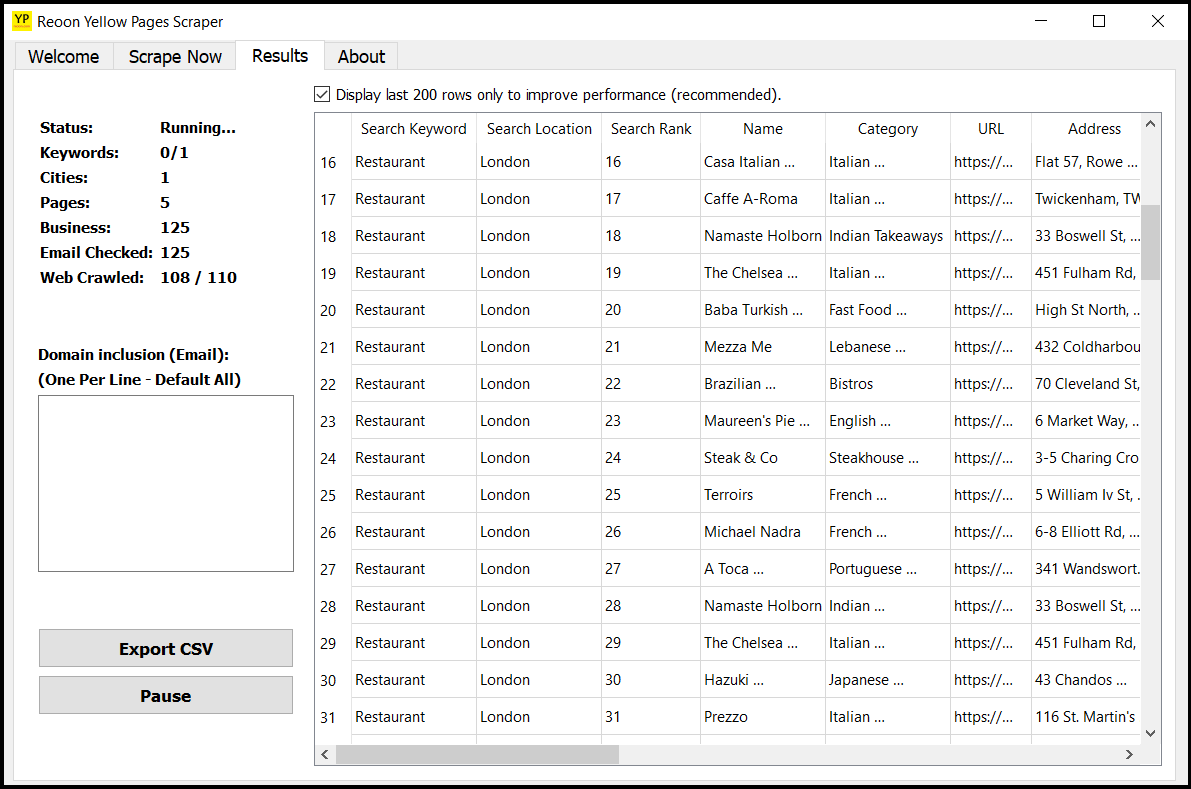Click the Address column header
This screenshot has height=789, width=1191.
[1086, 128]
